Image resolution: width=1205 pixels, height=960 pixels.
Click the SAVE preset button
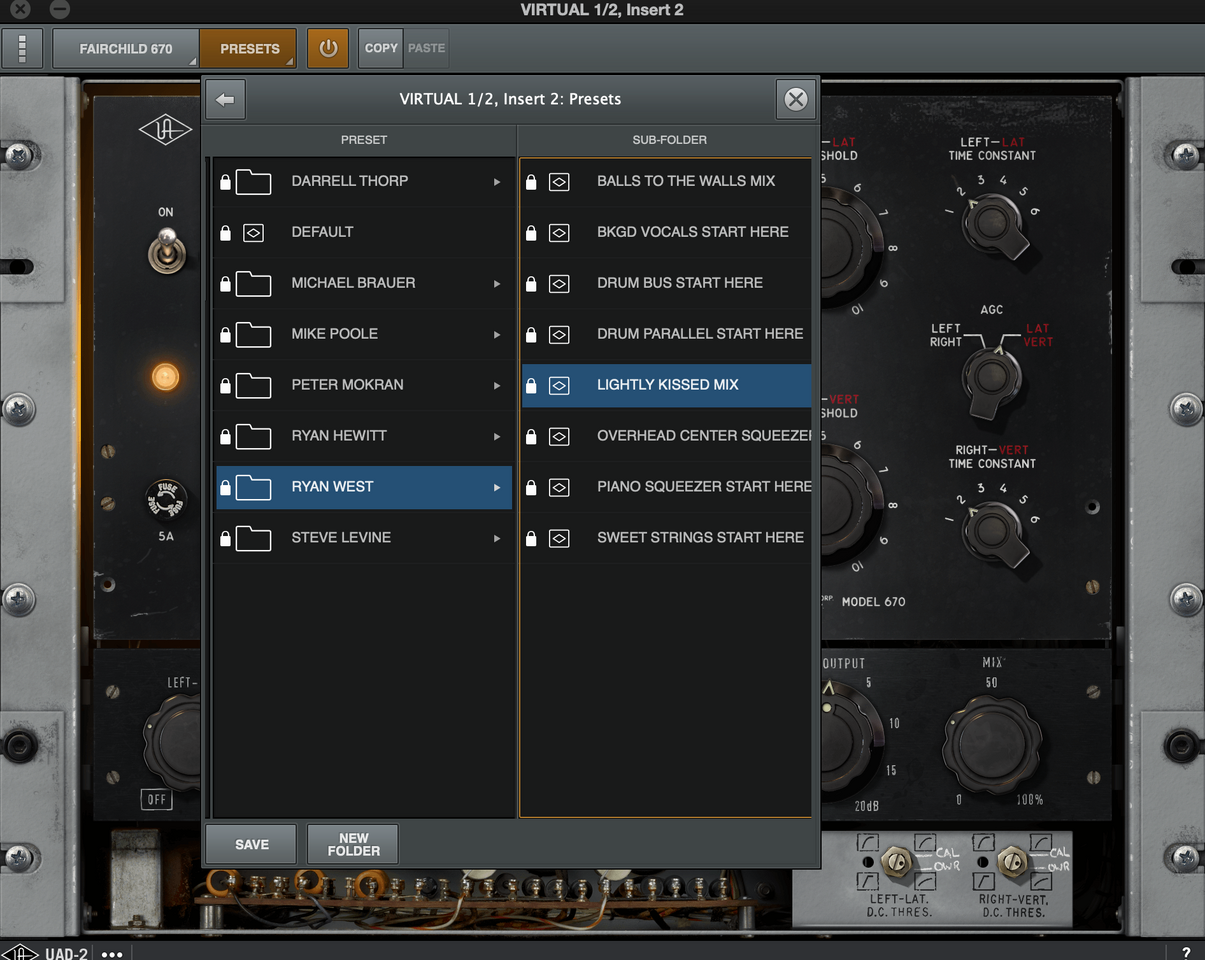(252, 844)
